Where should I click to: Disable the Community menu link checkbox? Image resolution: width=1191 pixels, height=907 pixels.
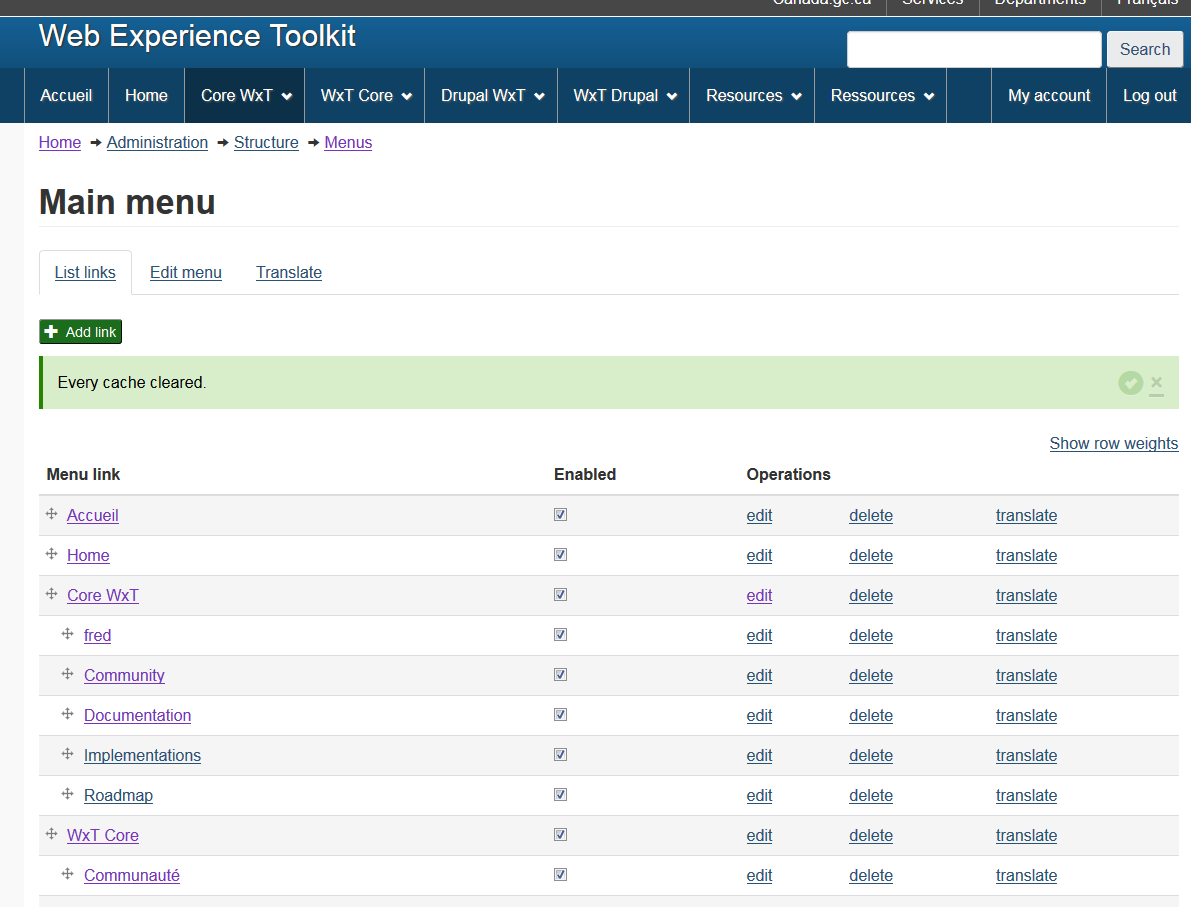(x=560, y=674)
